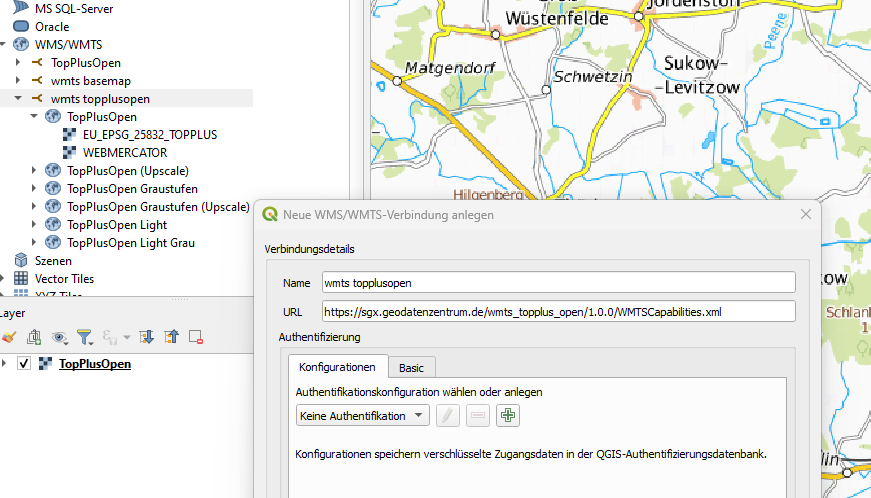Click Wüstenfelde label on the map

tap(557, 18)
